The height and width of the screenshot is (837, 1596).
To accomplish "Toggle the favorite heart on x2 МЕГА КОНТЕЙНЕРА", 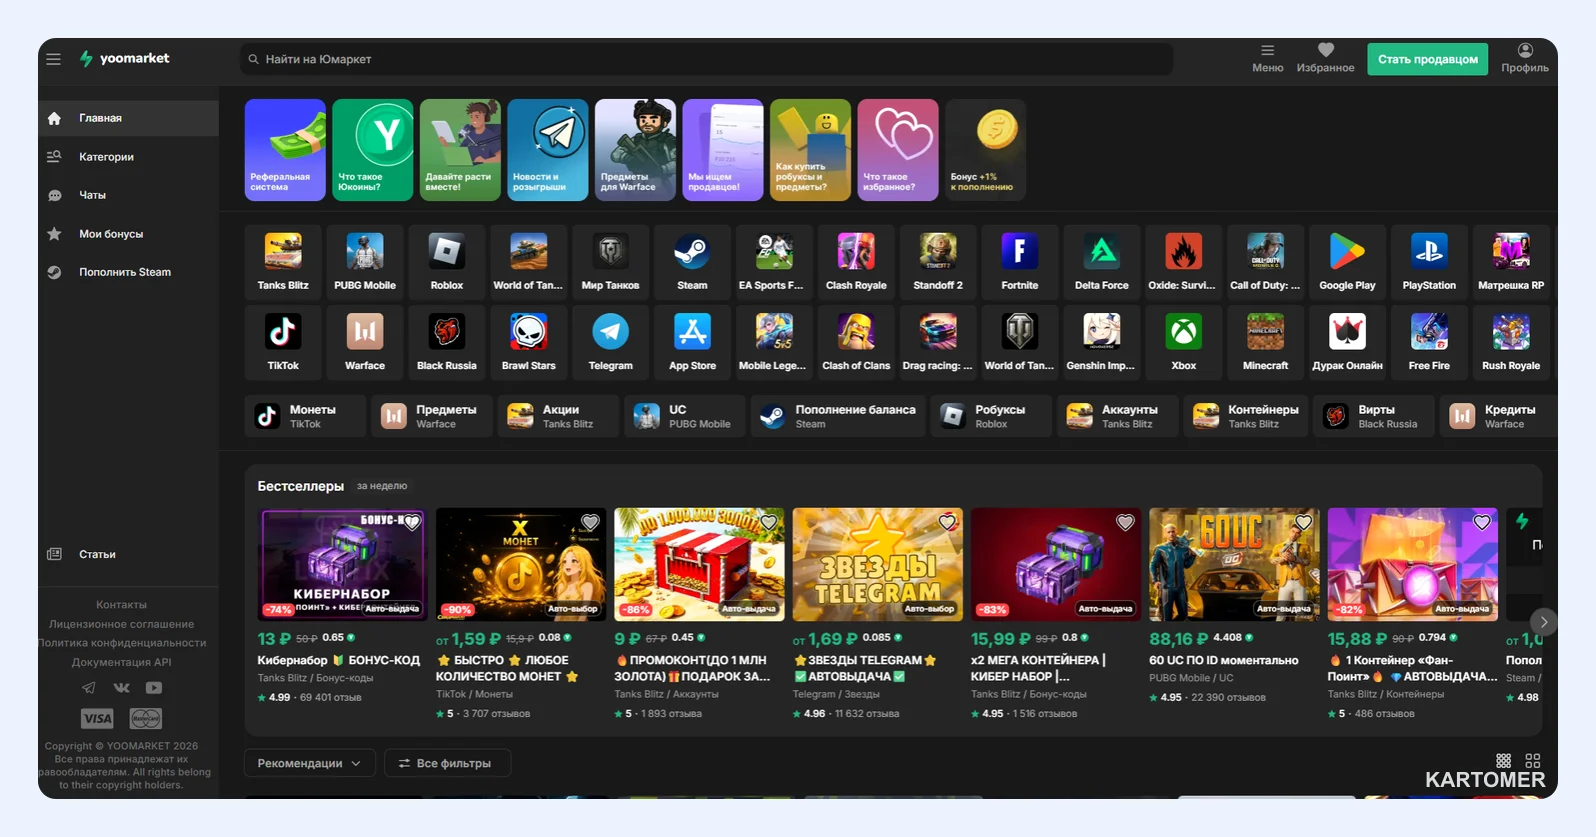I will [1125, 522].
